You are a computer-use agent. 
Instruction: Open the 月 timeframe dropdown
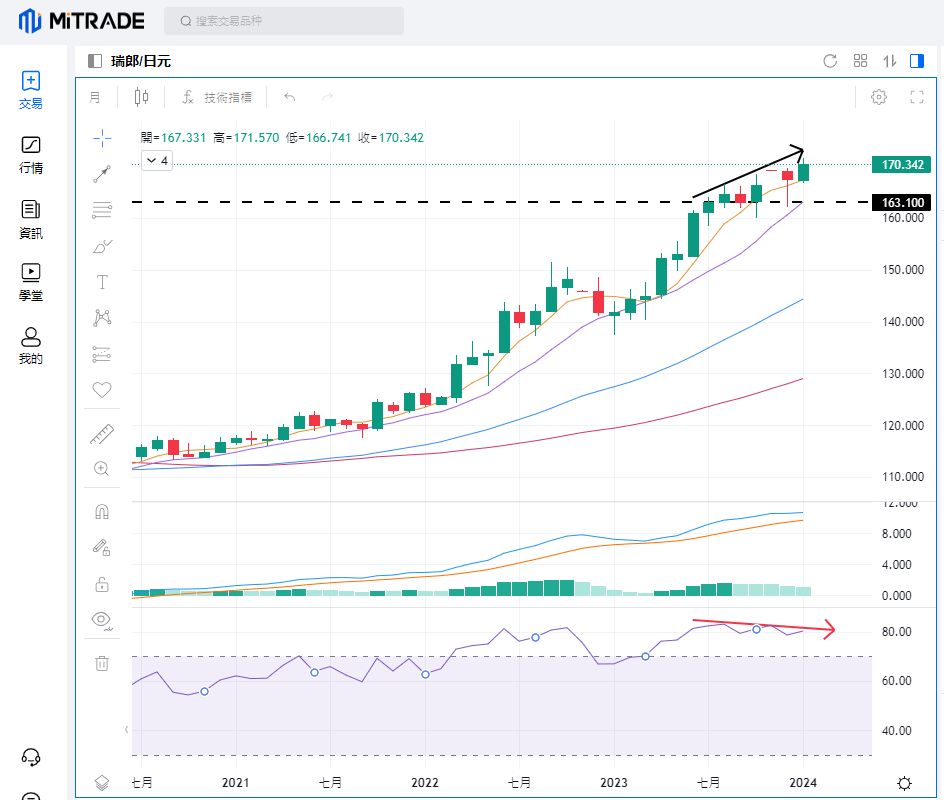tap(95, 97)
